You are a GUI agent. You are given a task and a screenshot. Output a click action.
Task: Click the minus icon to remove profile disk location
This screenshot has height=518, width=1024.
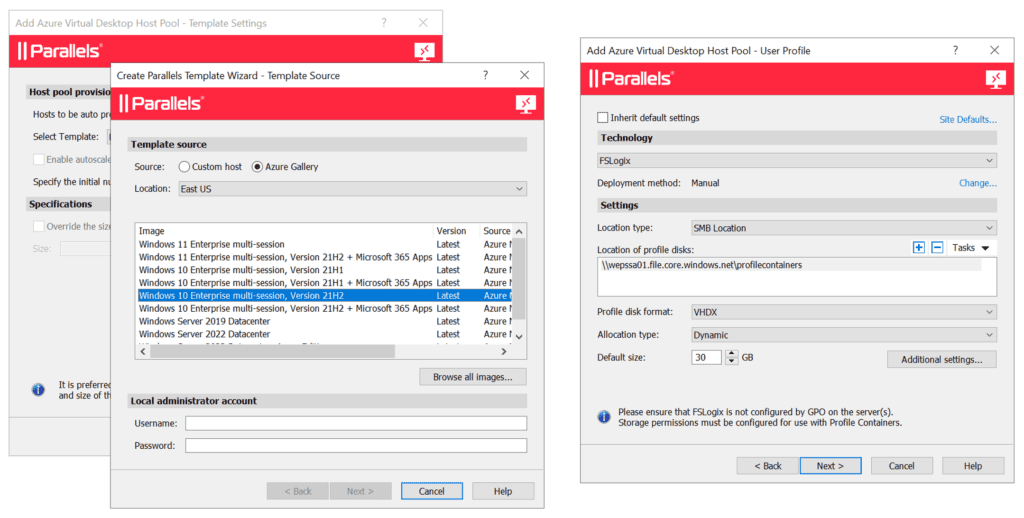point(937,247)
